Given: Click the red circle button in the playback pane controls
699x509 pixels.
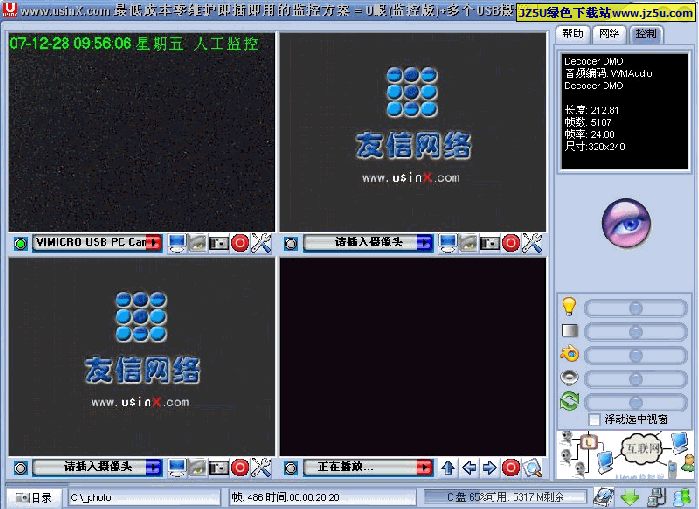Looking at the screenshot, I should coord(511,468).
